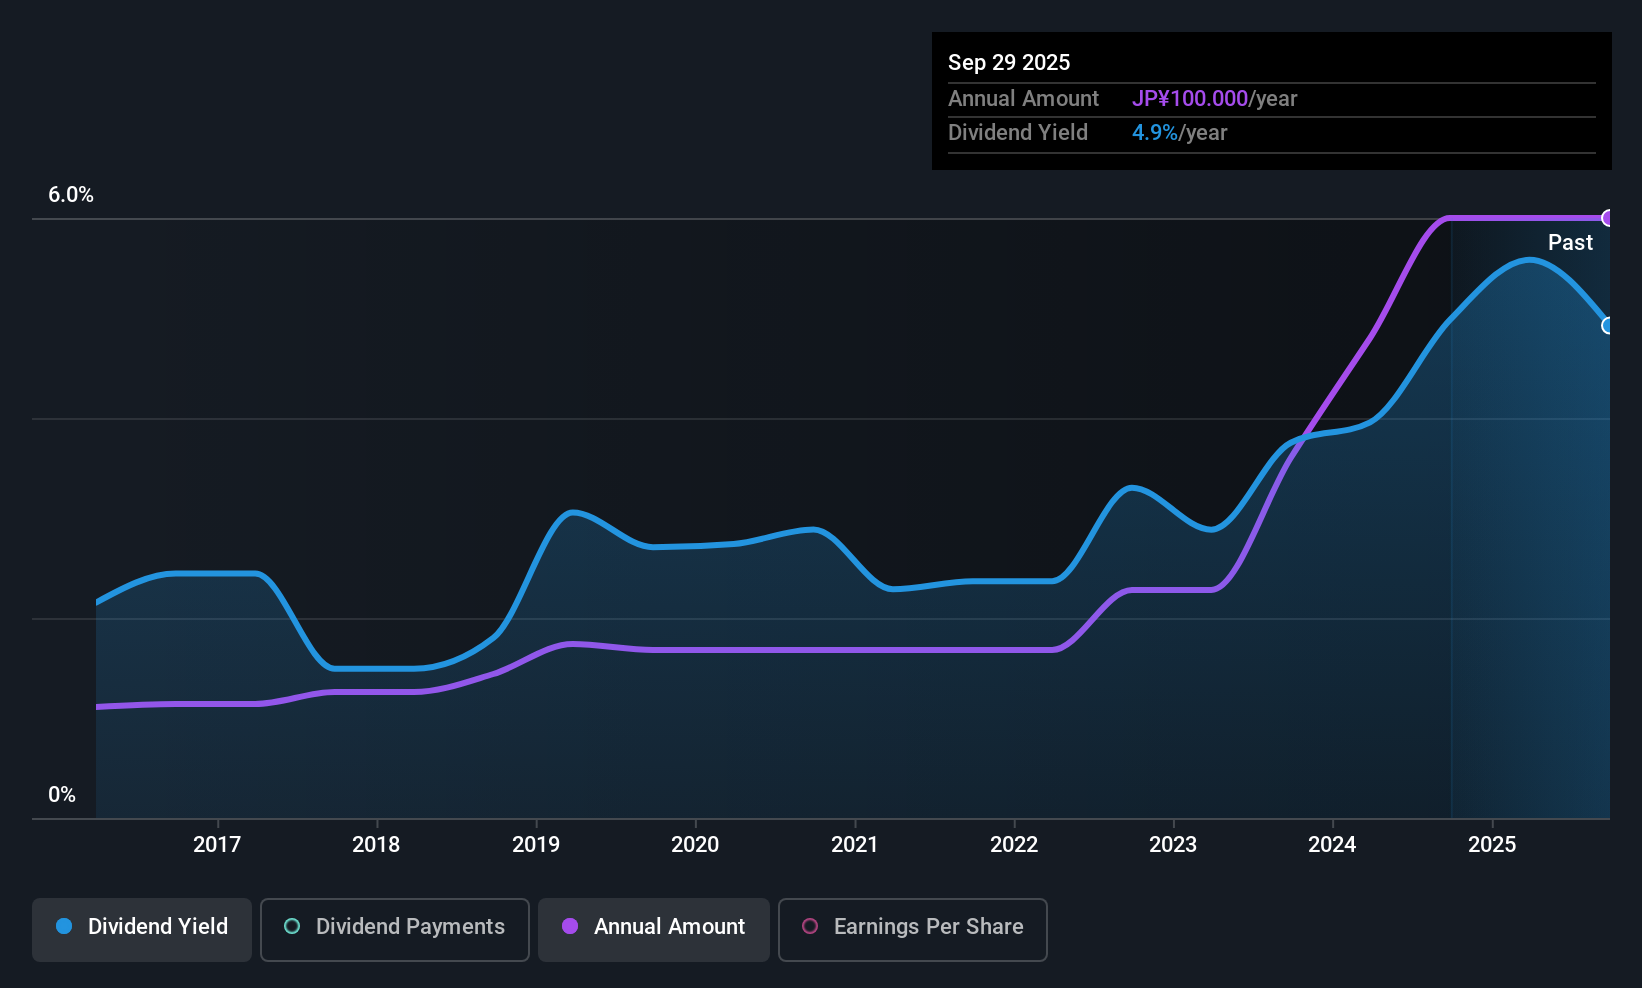
Task: Open the Annual Amount legend entry
Action: 653,929
